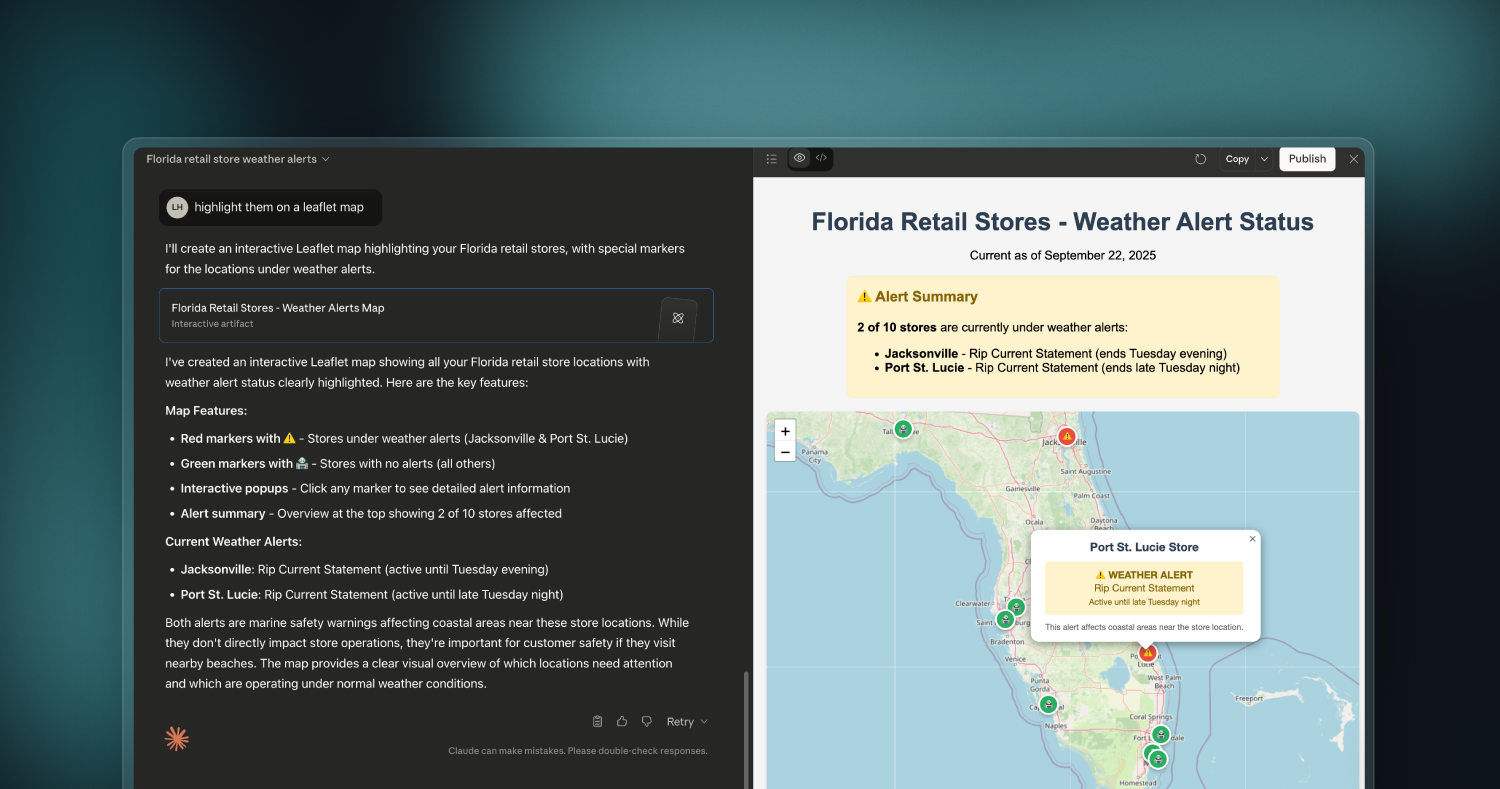Click the green store marker below Coral Springs
The image size is (1500, 789).
(x=1160, y=735)
